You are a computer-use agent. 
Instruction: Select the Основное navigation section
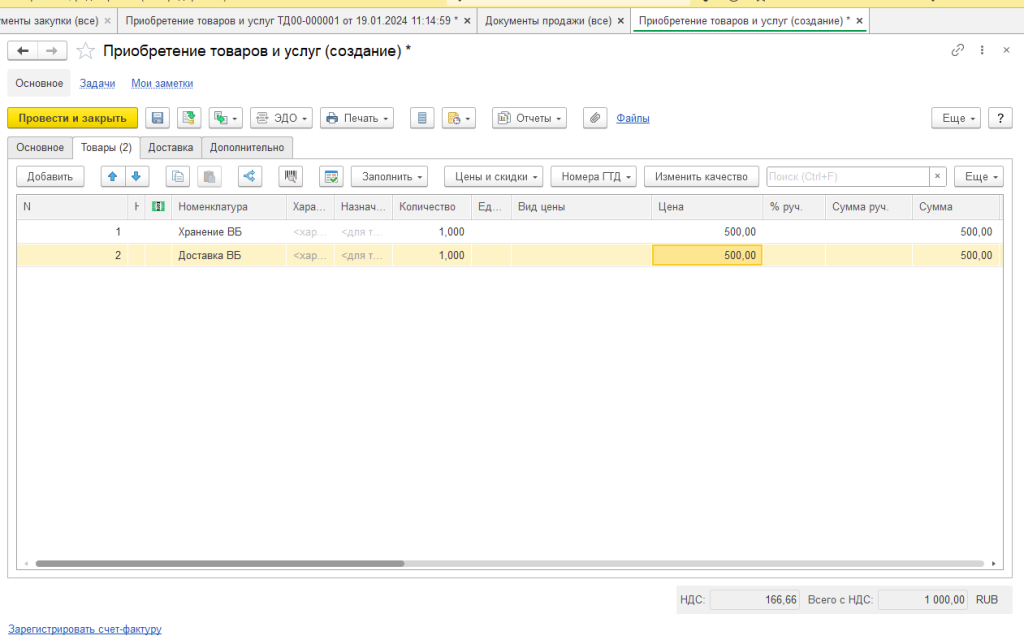(x=39, y=84)
